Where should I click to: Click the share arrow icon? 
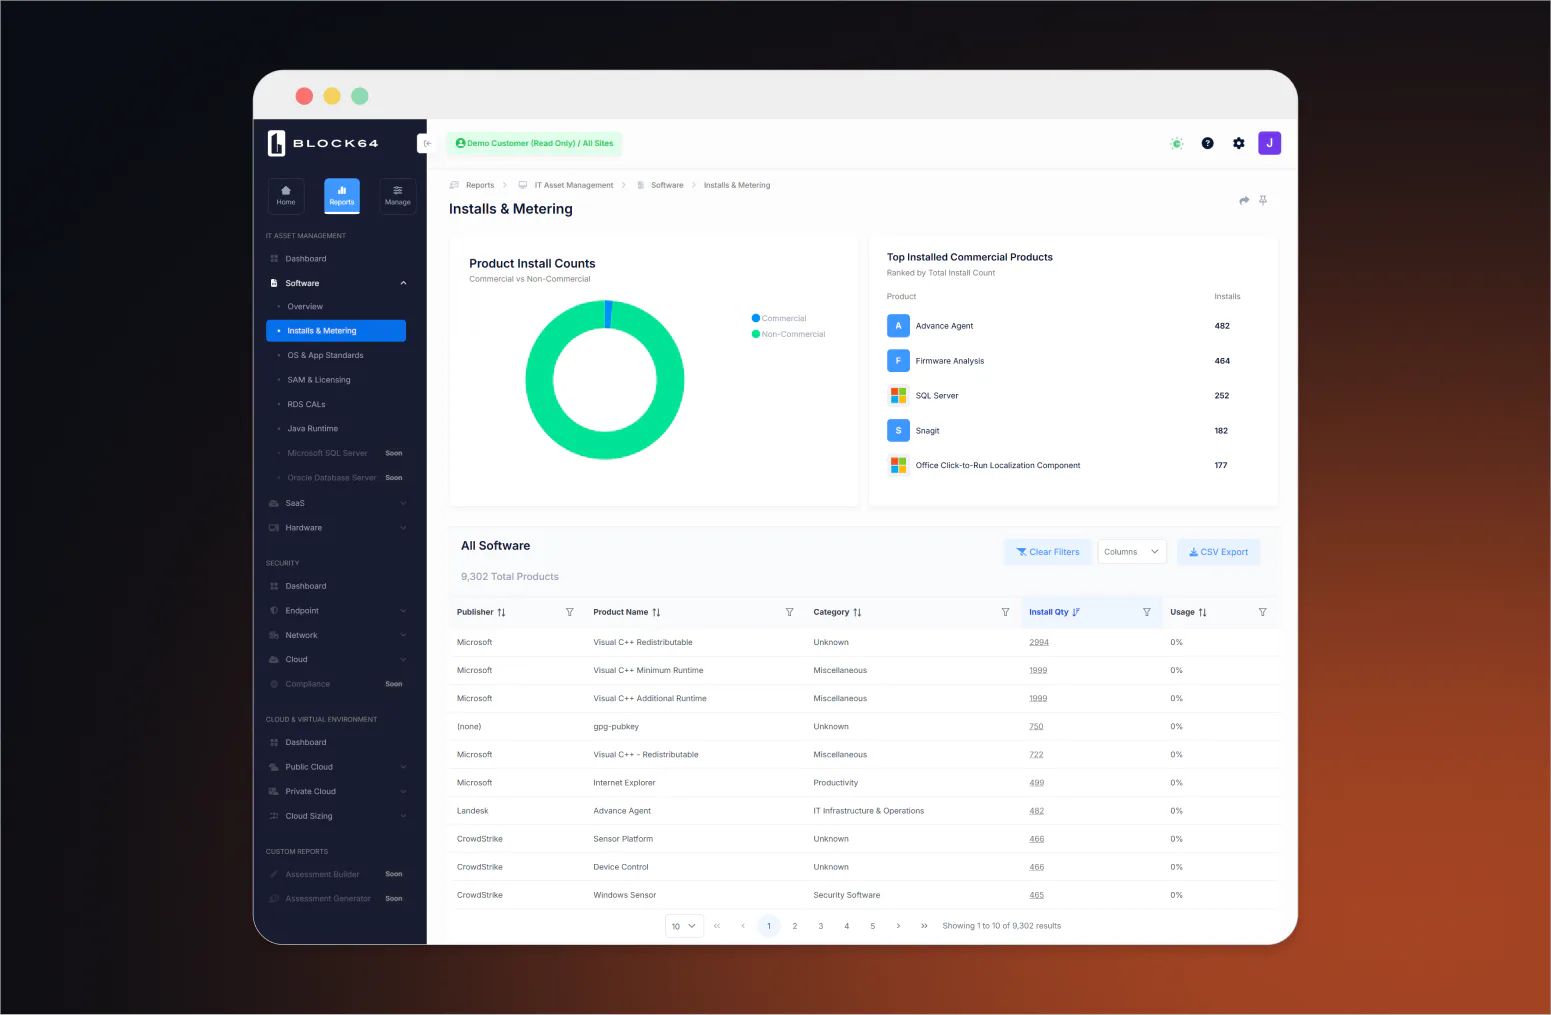[1244, 200]
